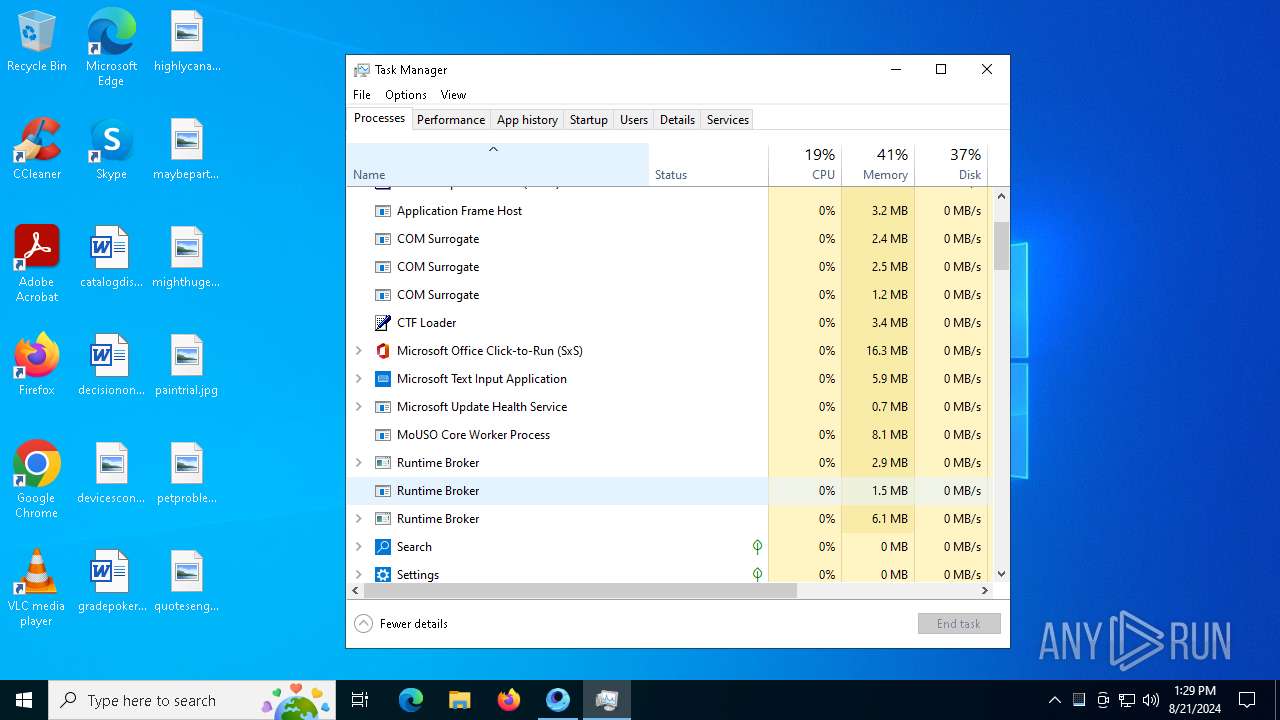The width and height of the screenshot is (1280, 720).
Task: Click the Microsoft Text Input Application icon
Action: click(382, 379)
